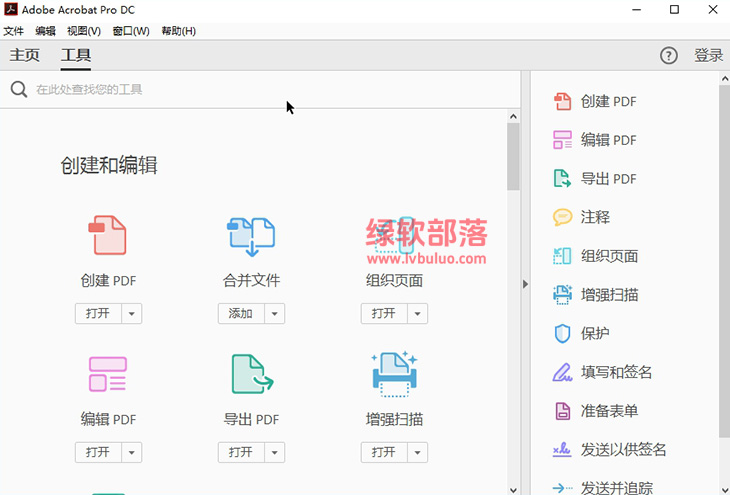
Task: Select 编辑 PDF icon in right sidebar
Action: pyautogui.click(x=562, y=140)
